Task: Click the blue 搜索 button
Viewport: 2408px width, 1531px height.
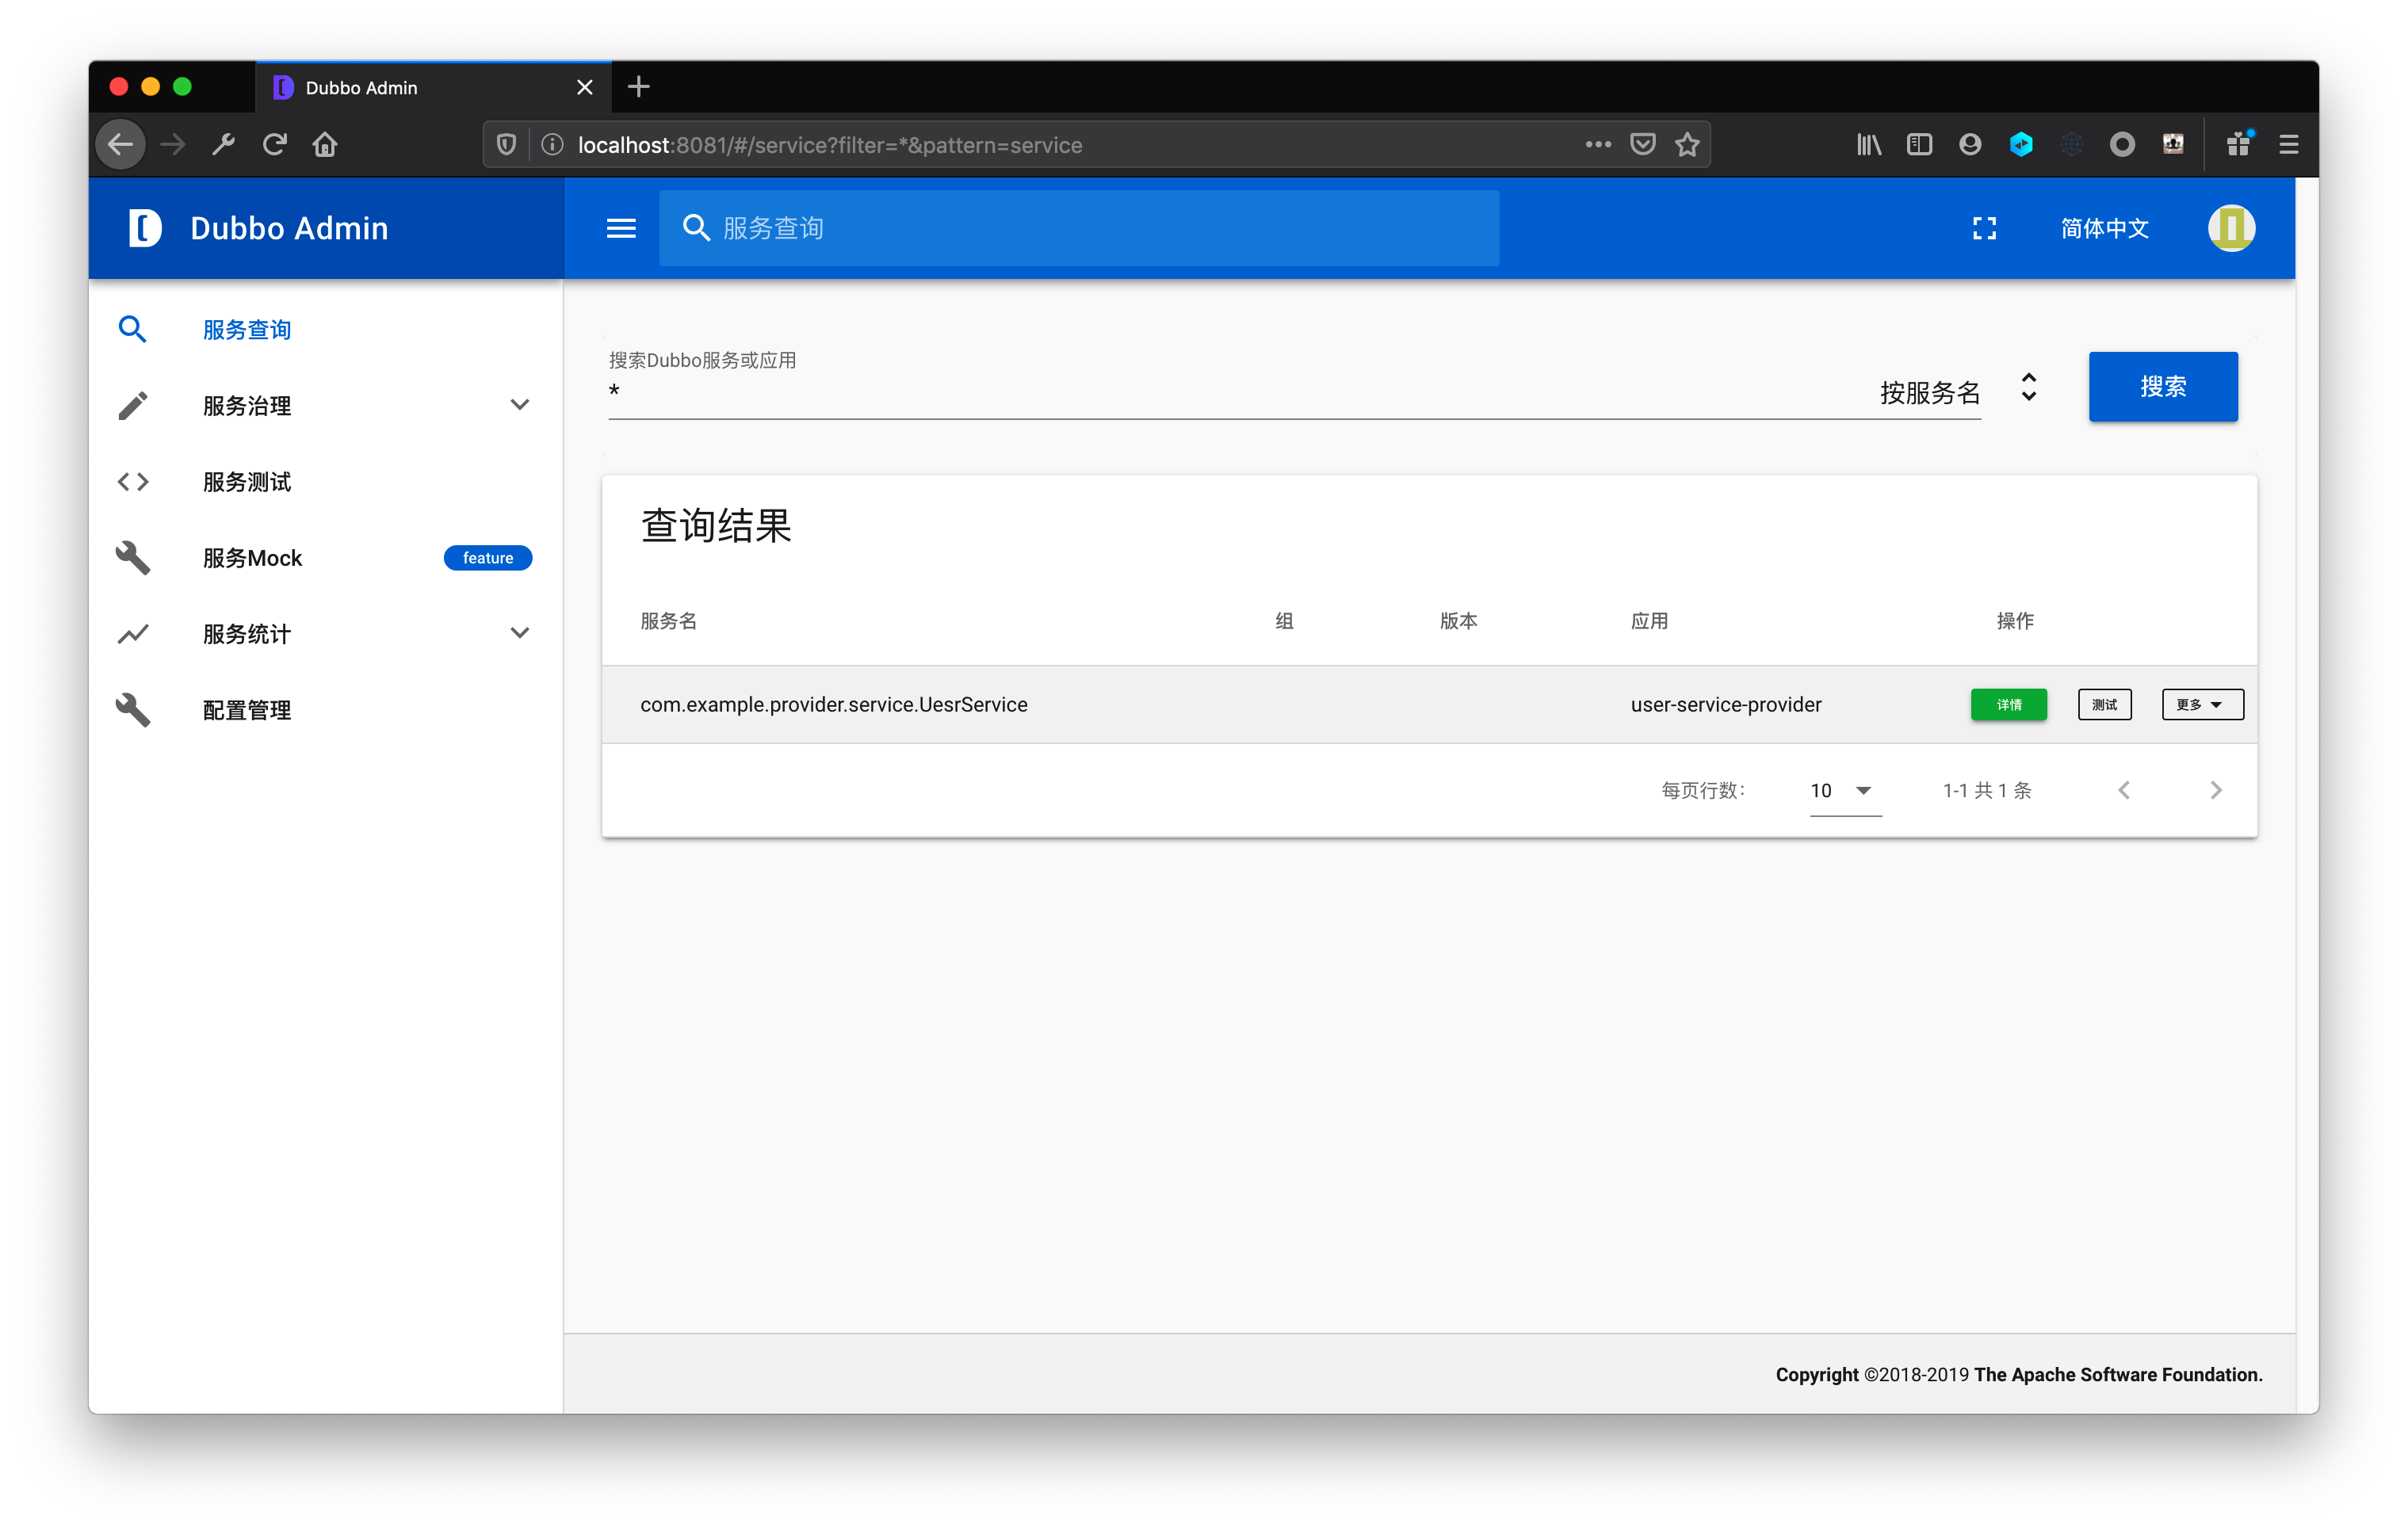Action: click(2162, 387)
